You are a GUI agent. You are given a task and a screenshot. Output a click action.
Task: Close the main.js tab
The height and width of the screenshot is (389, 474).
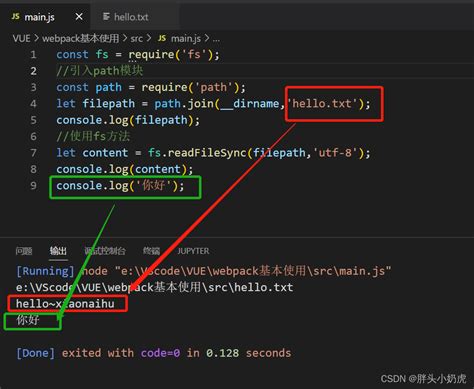tap(79, 16)
